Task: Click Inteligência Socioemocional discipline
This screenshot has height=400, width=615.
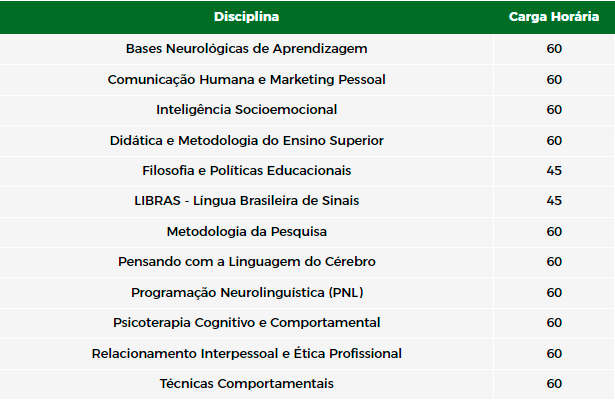Action: point(246,110)
